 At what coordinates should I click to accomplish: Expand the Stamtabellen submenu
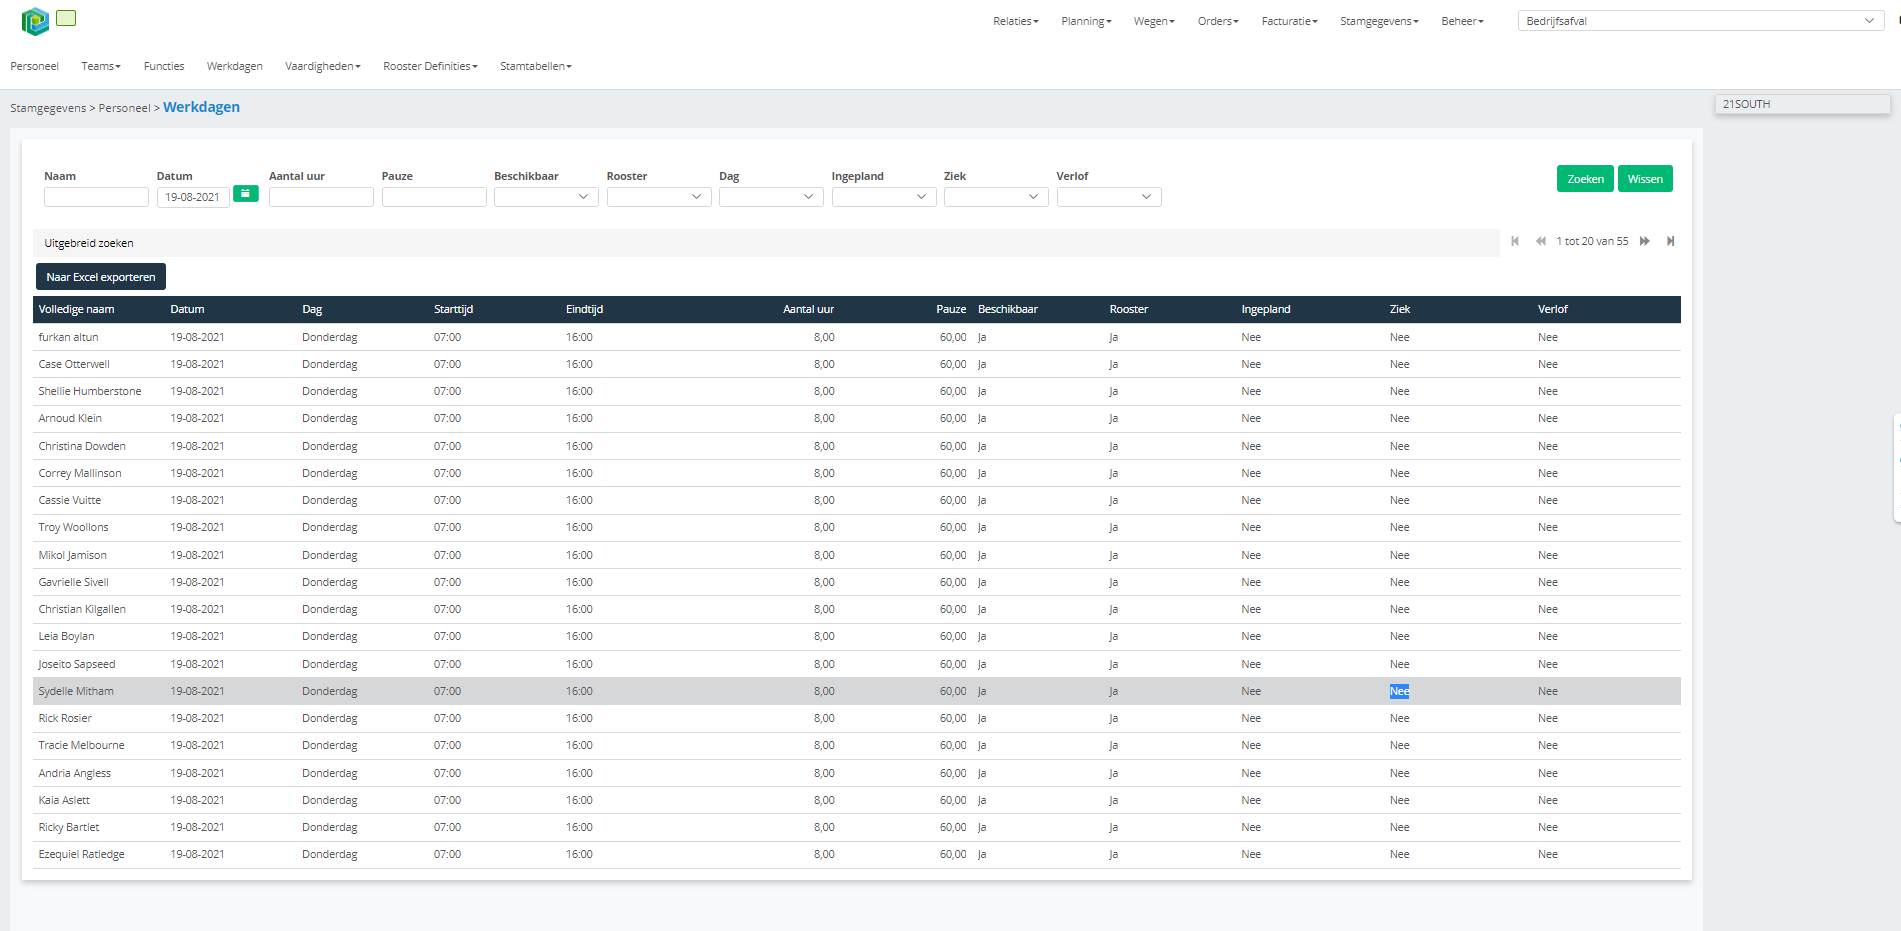(x=536, y=66)
